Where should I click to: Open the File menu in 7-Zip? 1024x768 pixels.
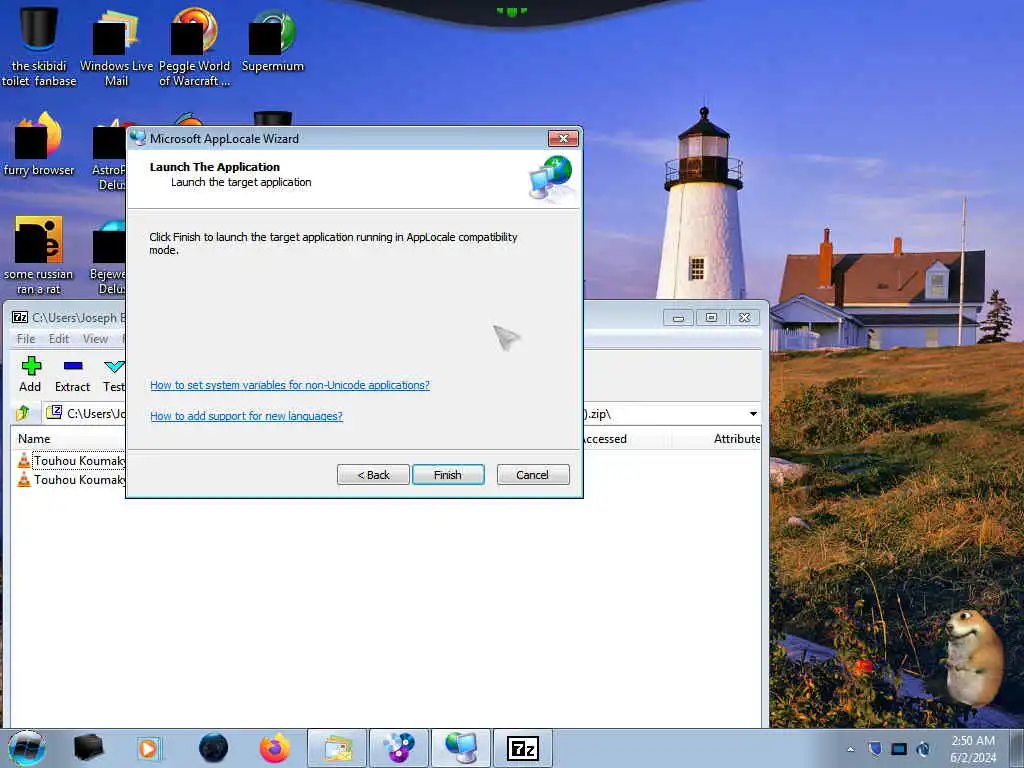pos(26,339)
